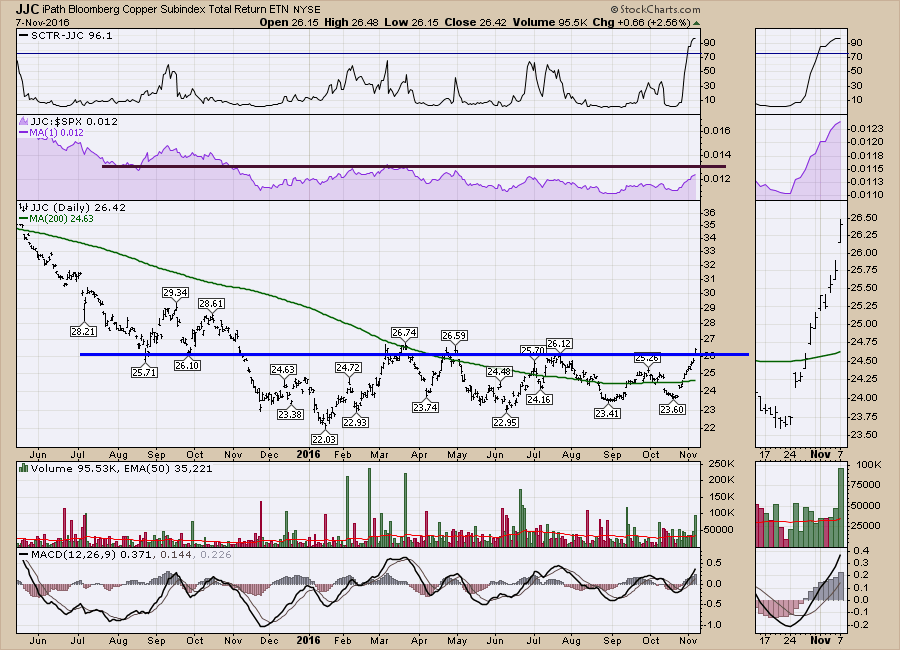Click the 25.26 price label

647,358
